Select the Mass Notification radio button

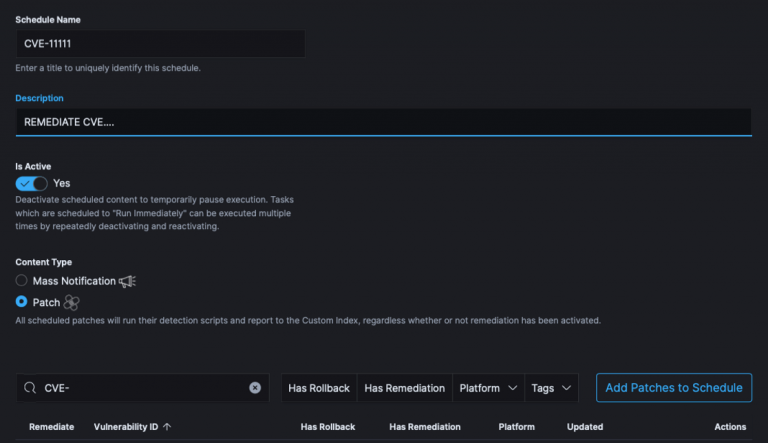pos(21,280)
